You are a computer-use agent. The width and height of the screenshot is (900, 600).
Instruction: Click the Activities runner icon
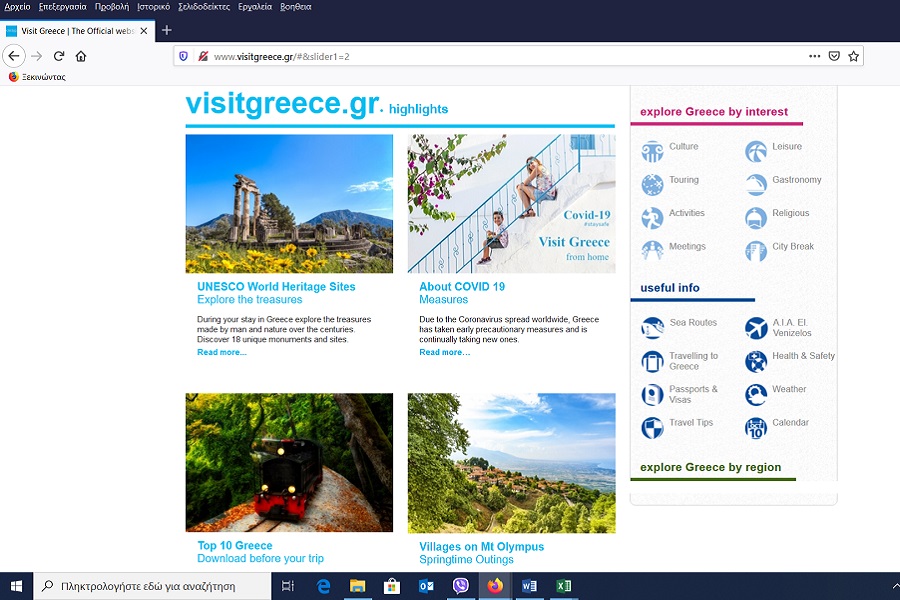click(x=652, y=218)
